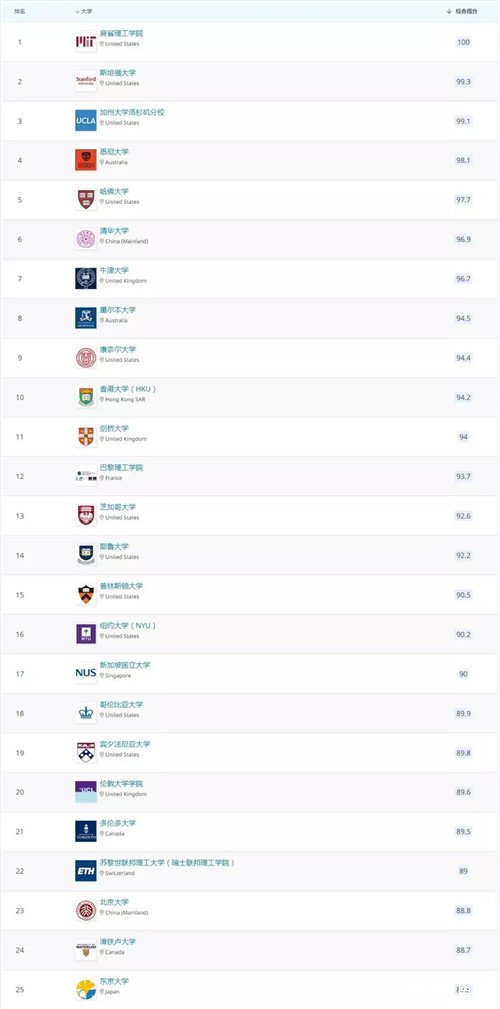Open the ETH Zurich logo
This screenshot has width=500, height=1009.
click(86, 871)
